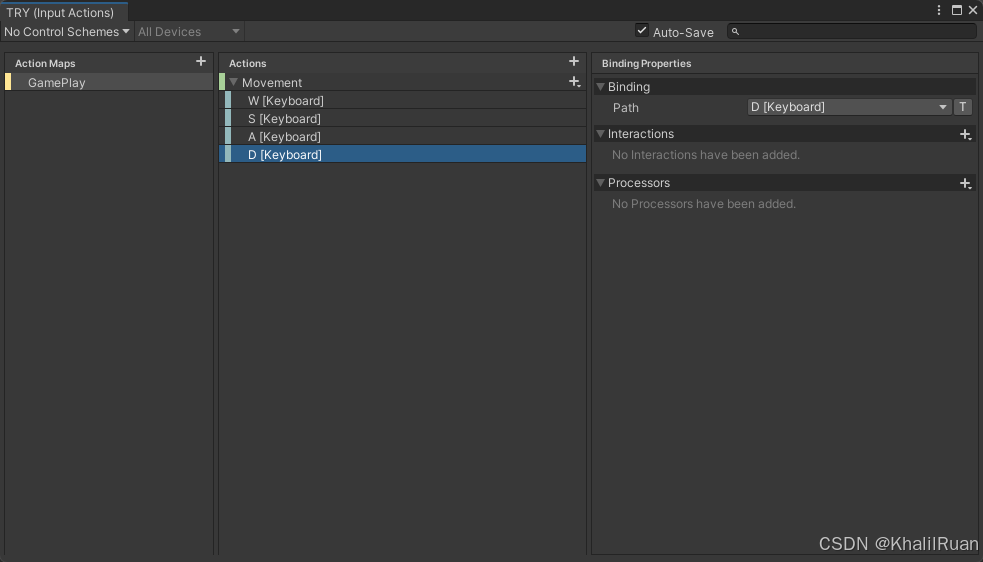The height and width of the screenshot is (562, 983).
Task: Select the TRY (Input Actions) tab
Action: coord(64,13)
